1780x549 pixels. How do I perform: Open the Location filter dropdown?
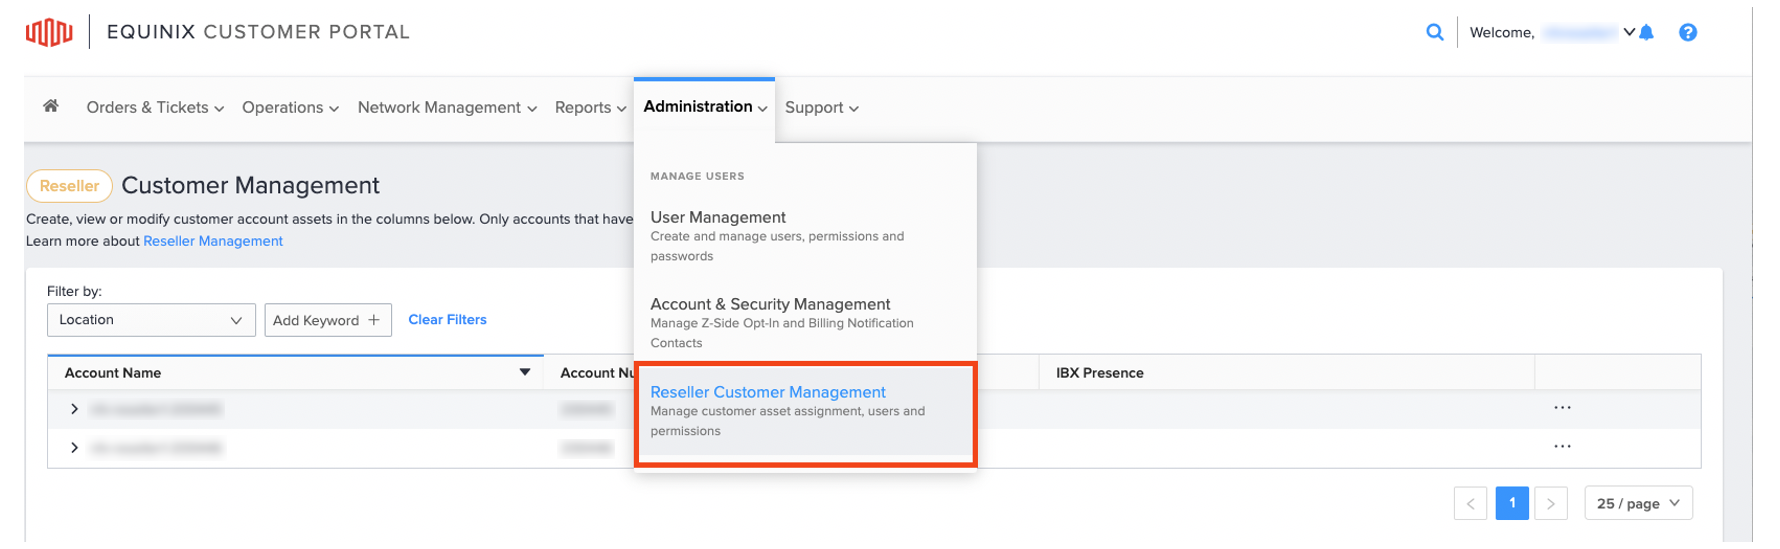[151, 320]
